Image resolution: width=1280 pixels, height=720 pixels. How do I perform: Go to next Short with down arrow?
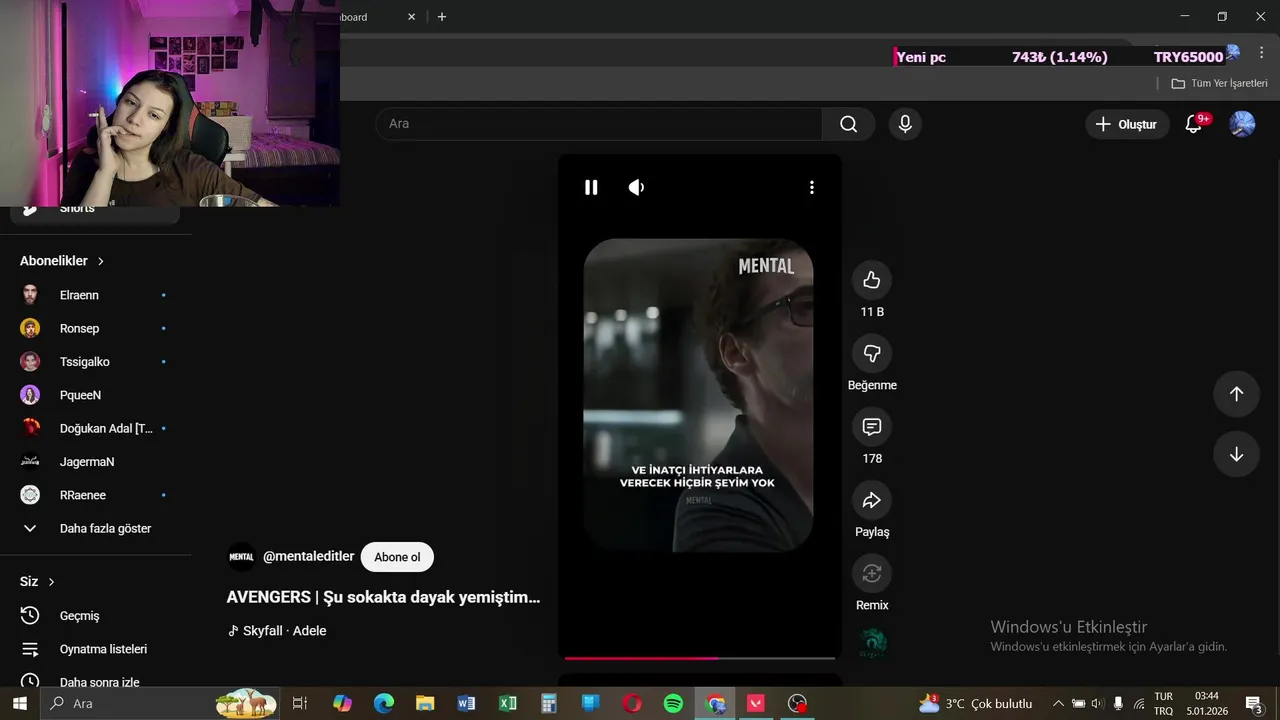[x=1236, y=454]
